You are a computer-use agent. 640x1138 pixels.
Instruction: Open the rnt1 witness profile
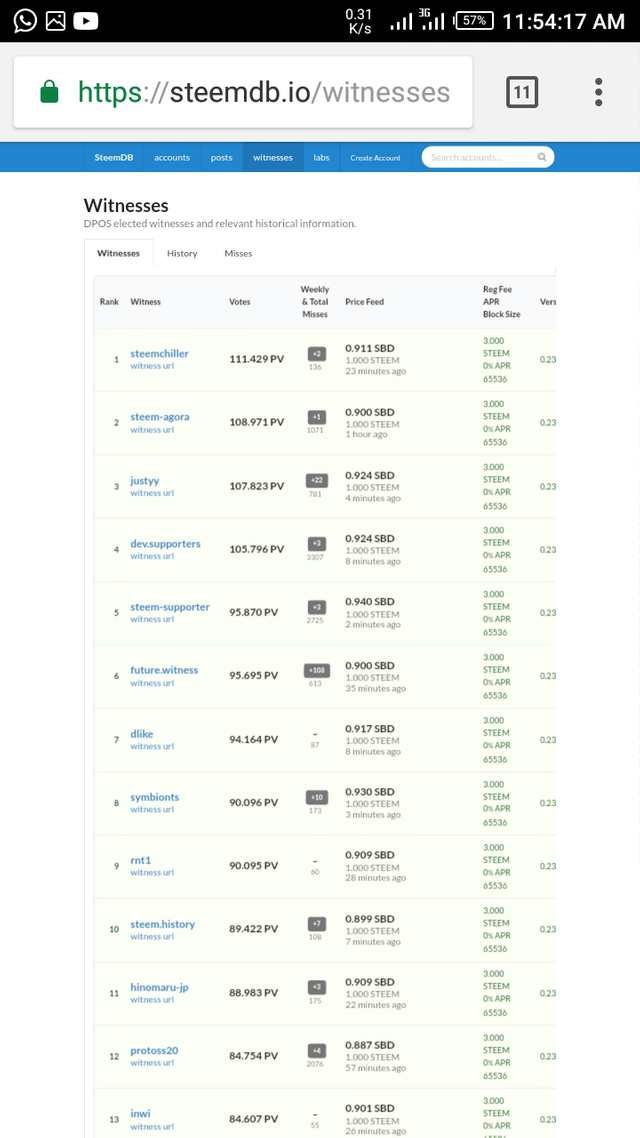click(141, 860)
